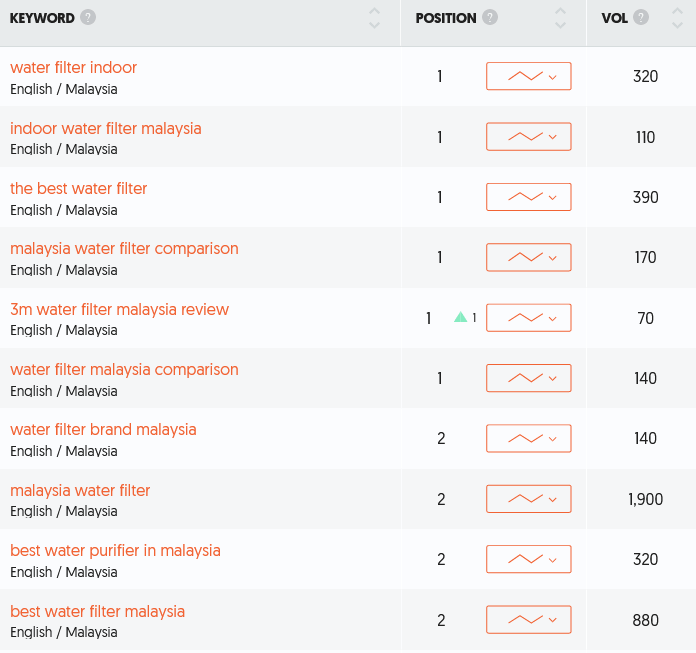The image size is (696, 653).
Task: Click volume 140 for 'water filter malaysia comparison'
Action: pyautogui.click(x=645, y=378)
